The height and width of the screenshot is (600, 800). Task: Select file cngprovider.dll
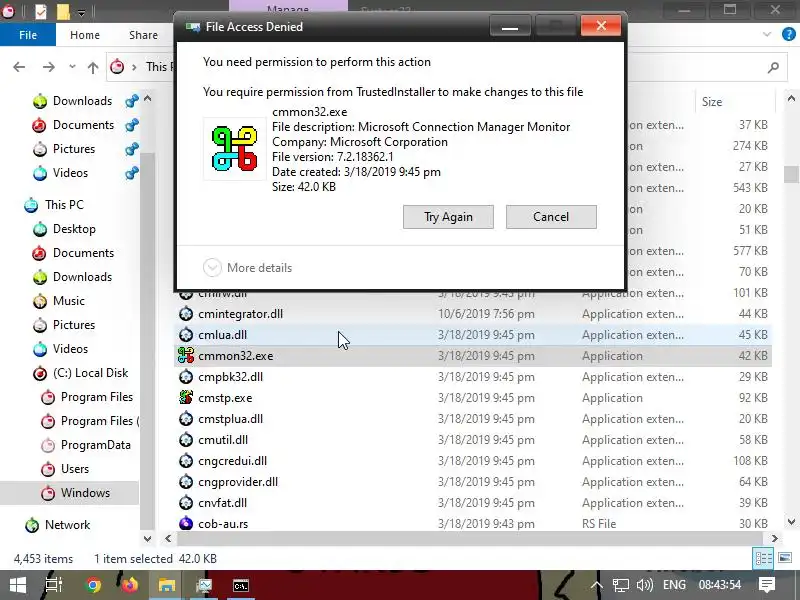(238, 482)
